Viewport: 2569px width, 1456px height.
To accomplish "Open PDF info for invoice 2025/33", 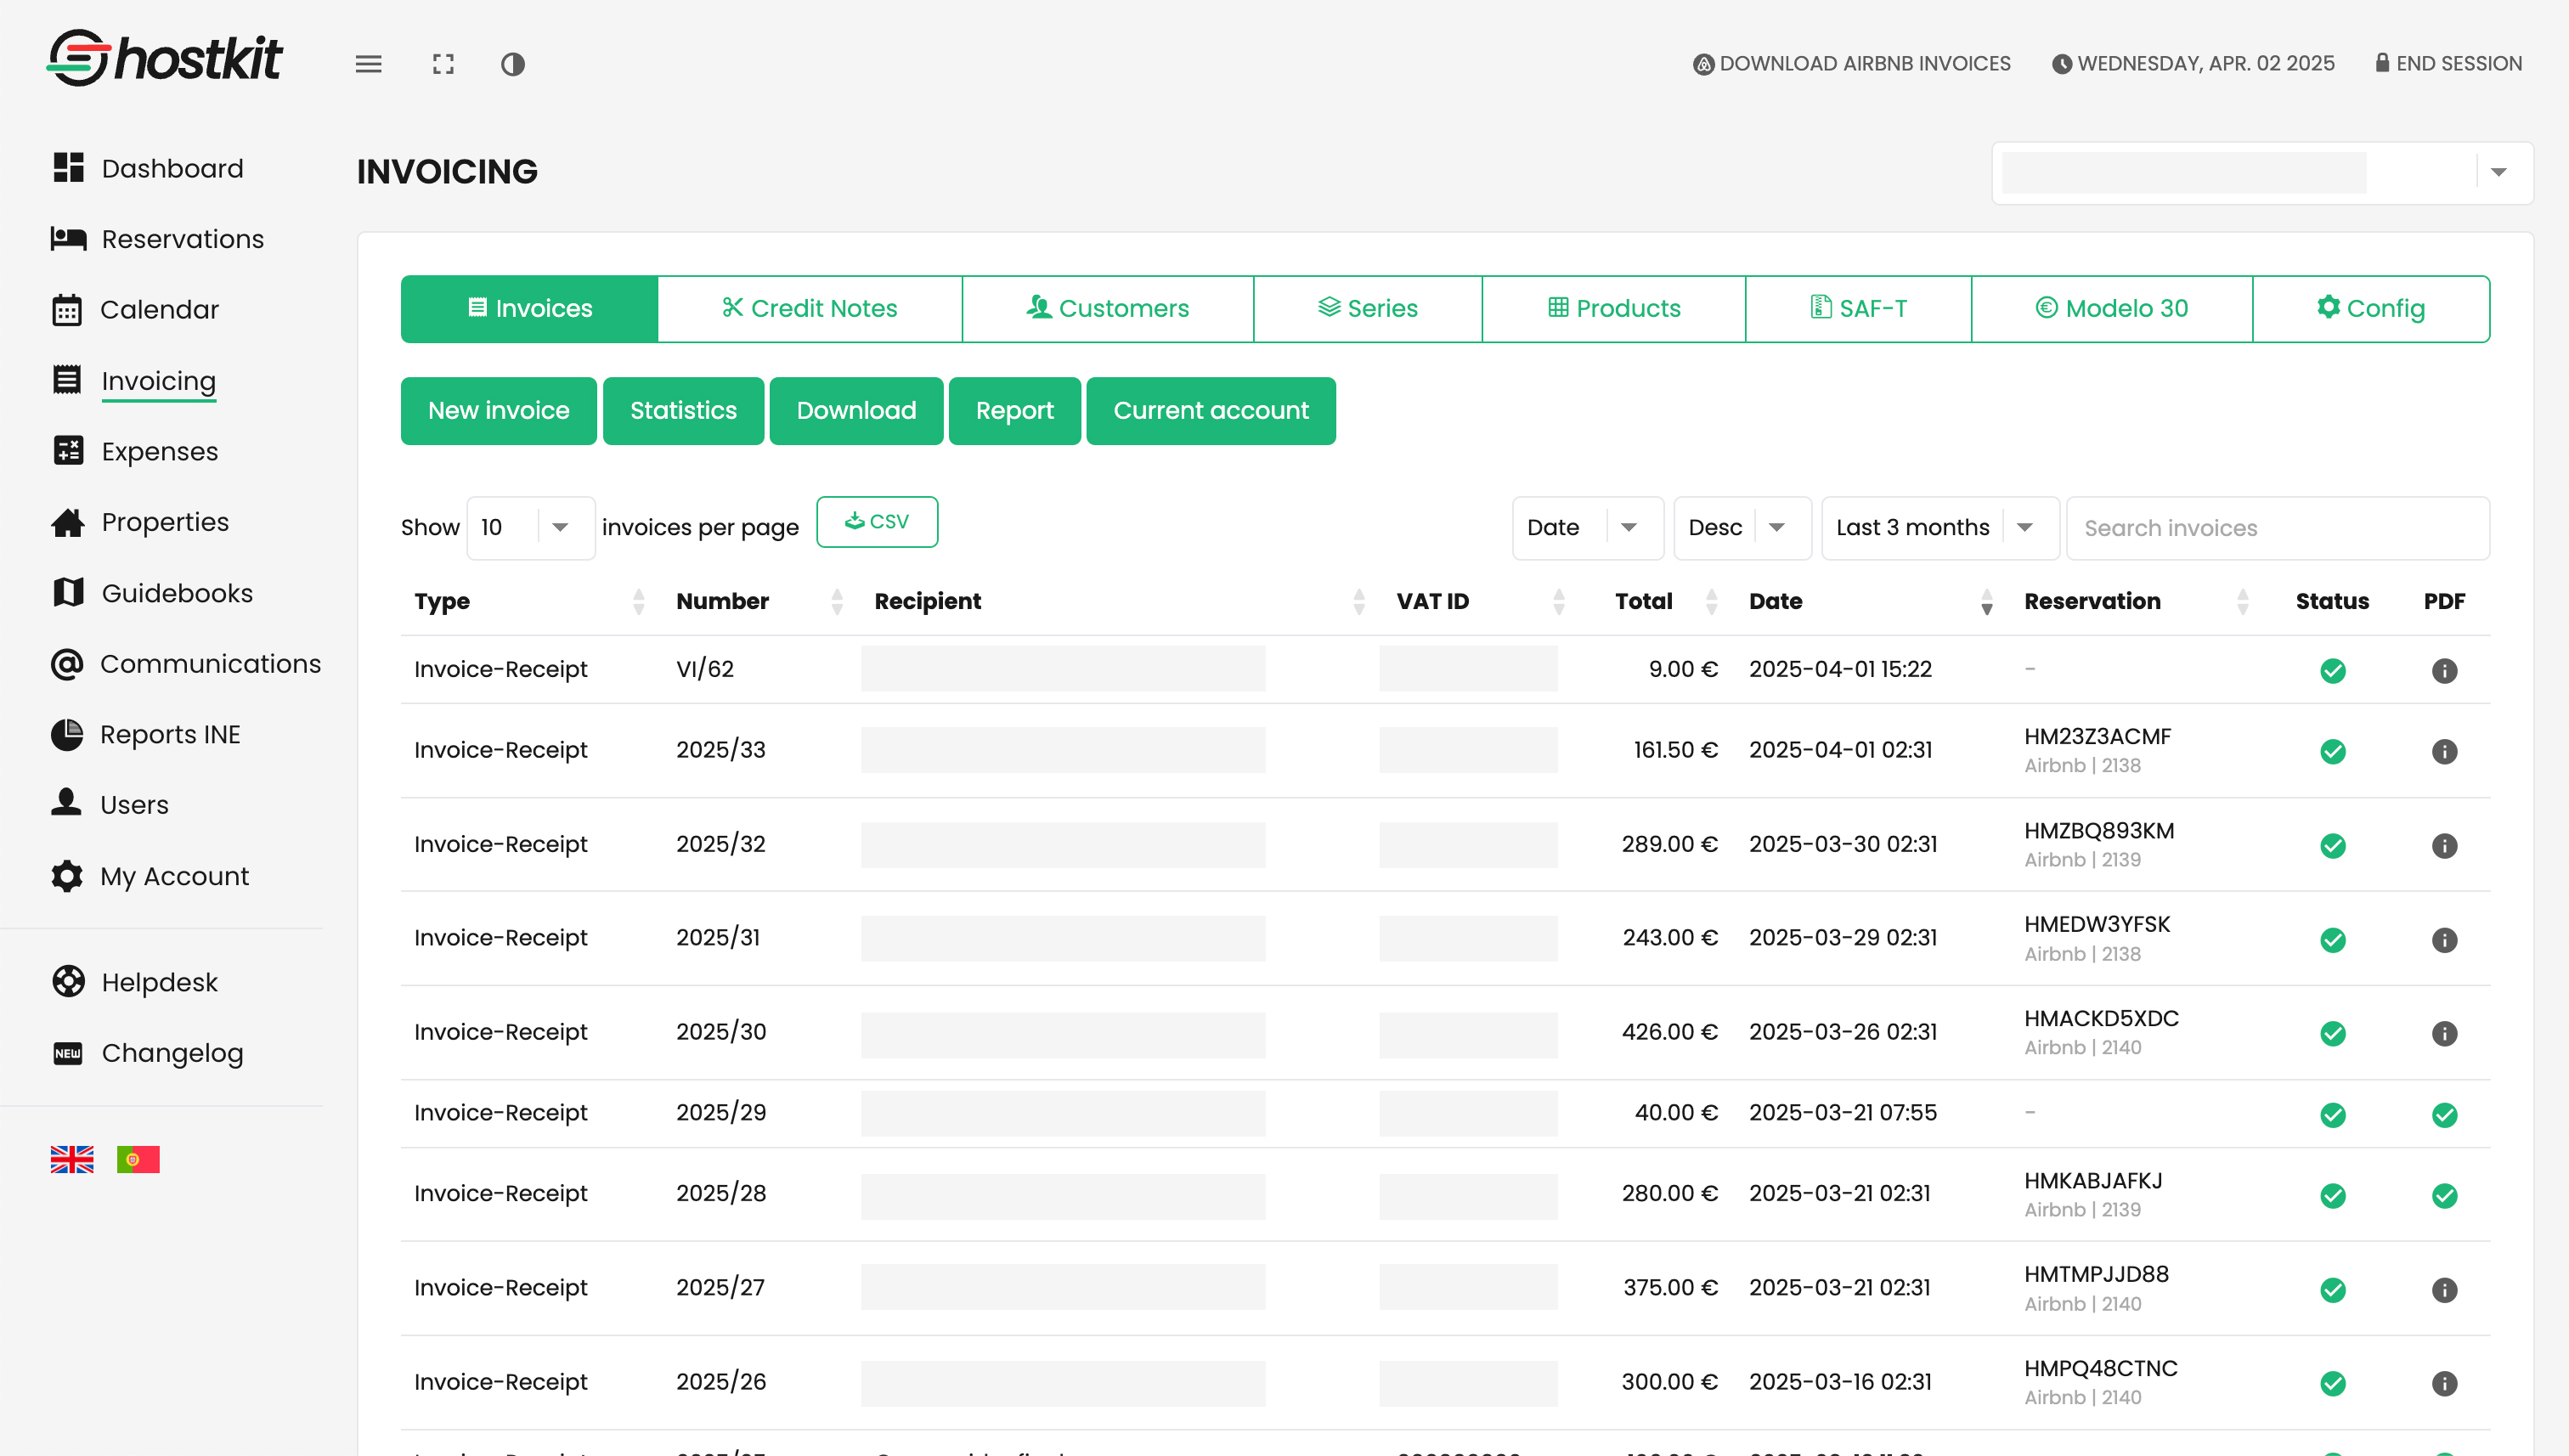I will coord(2444,752).
